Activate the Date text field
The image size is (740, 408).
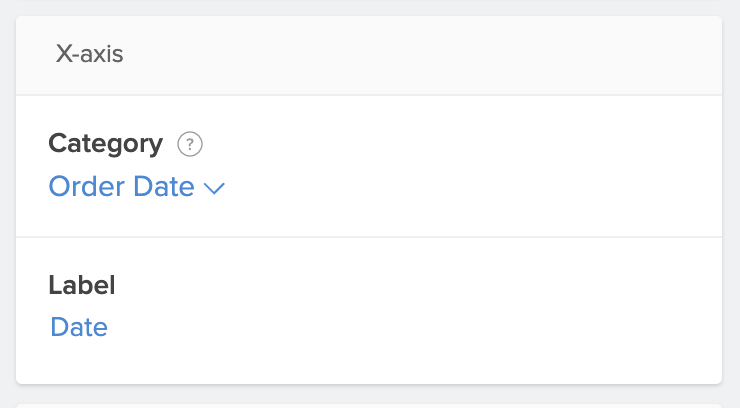[x=79, y=327]
